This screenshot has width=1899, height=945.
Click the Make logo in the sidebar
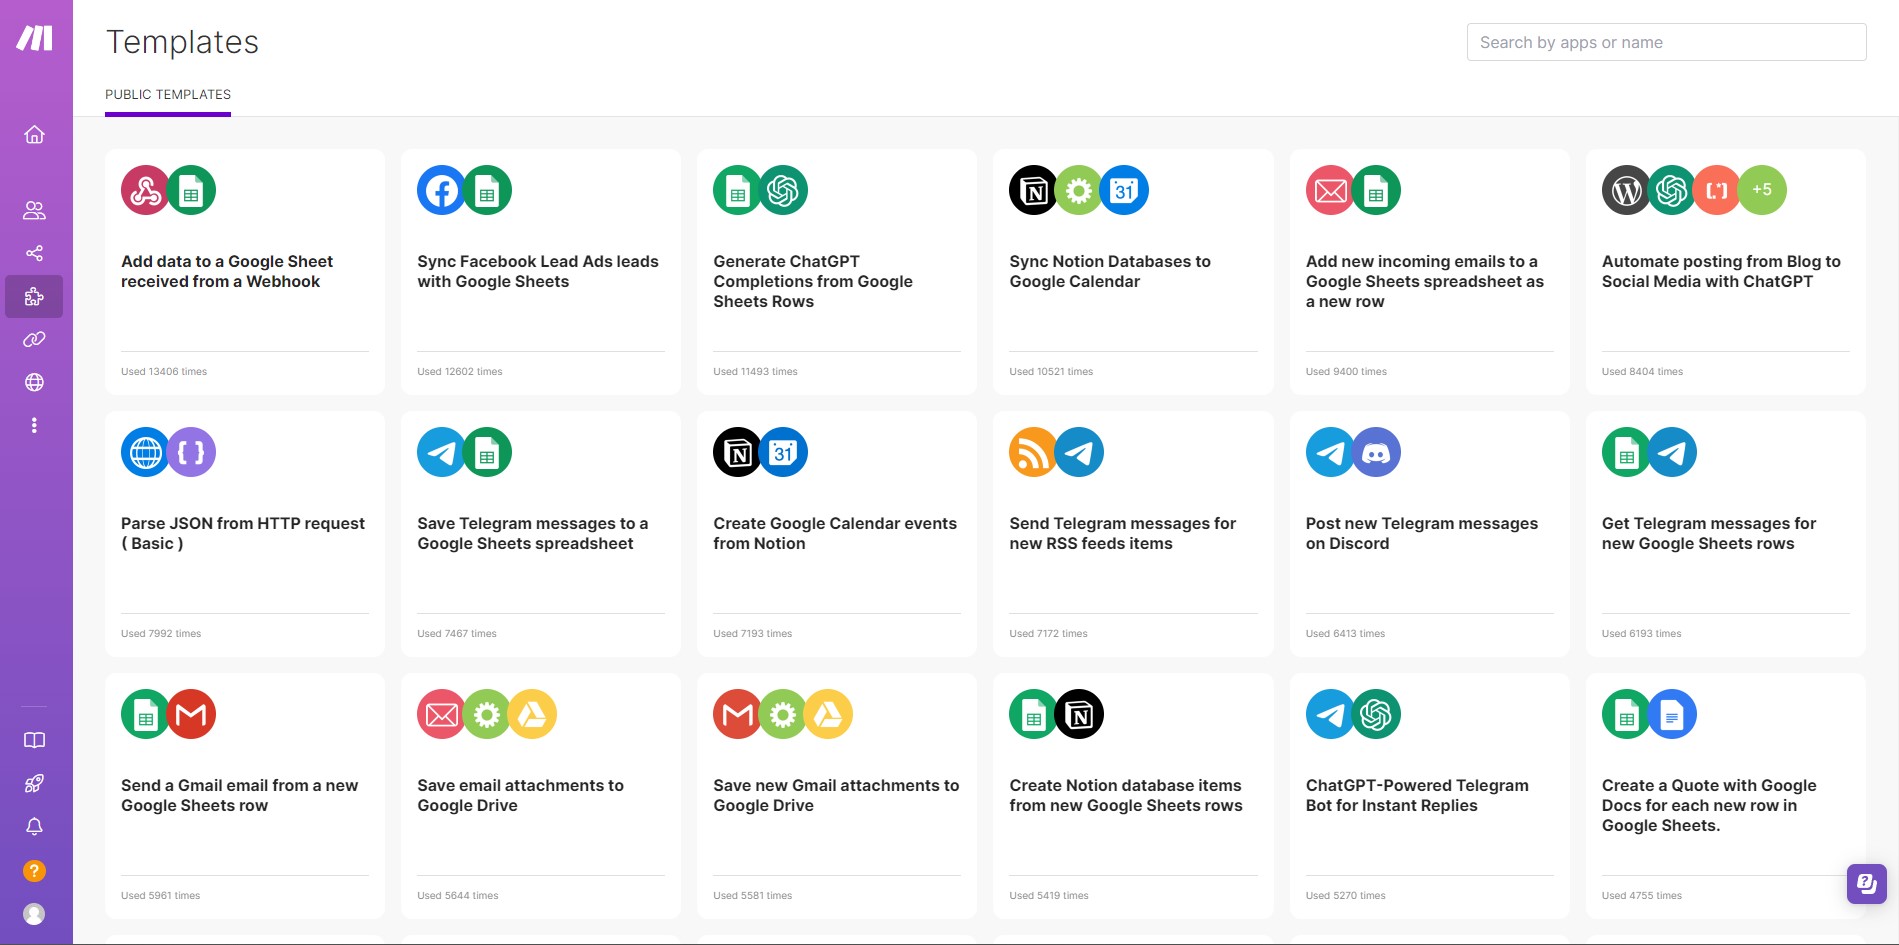[34, 38]
